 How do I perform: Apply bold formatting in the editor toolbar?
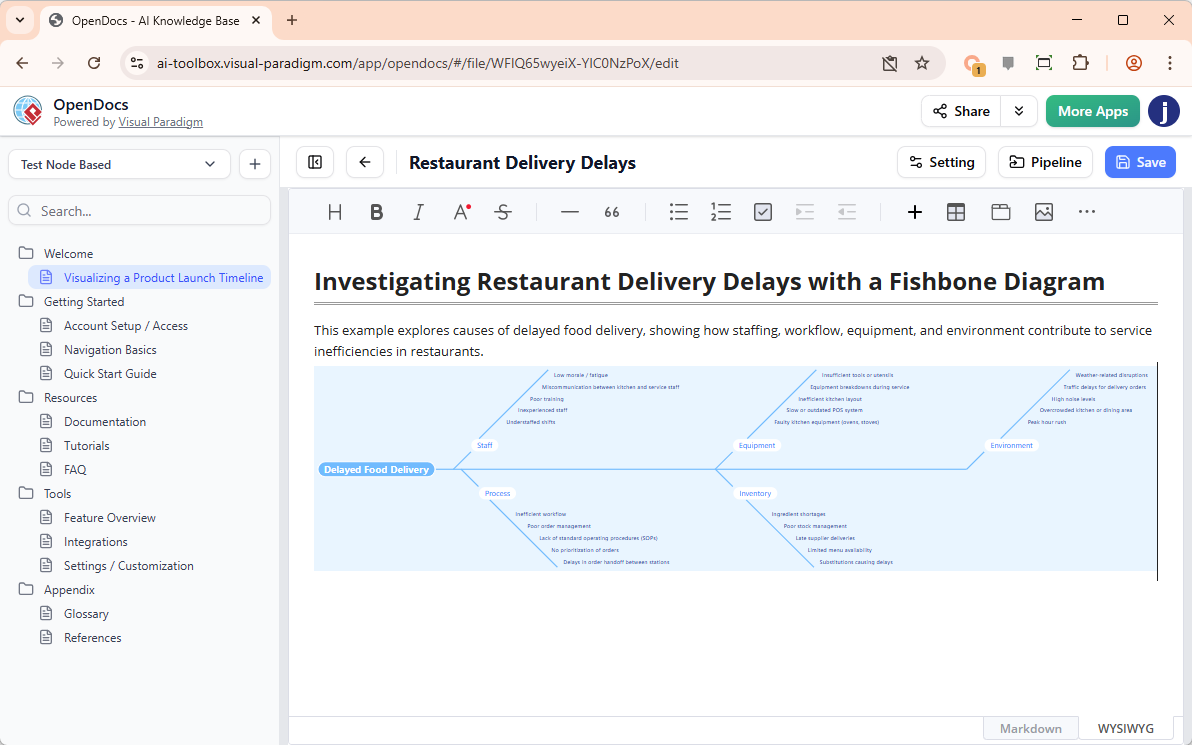pyautogui.click(x=377, y=212)
